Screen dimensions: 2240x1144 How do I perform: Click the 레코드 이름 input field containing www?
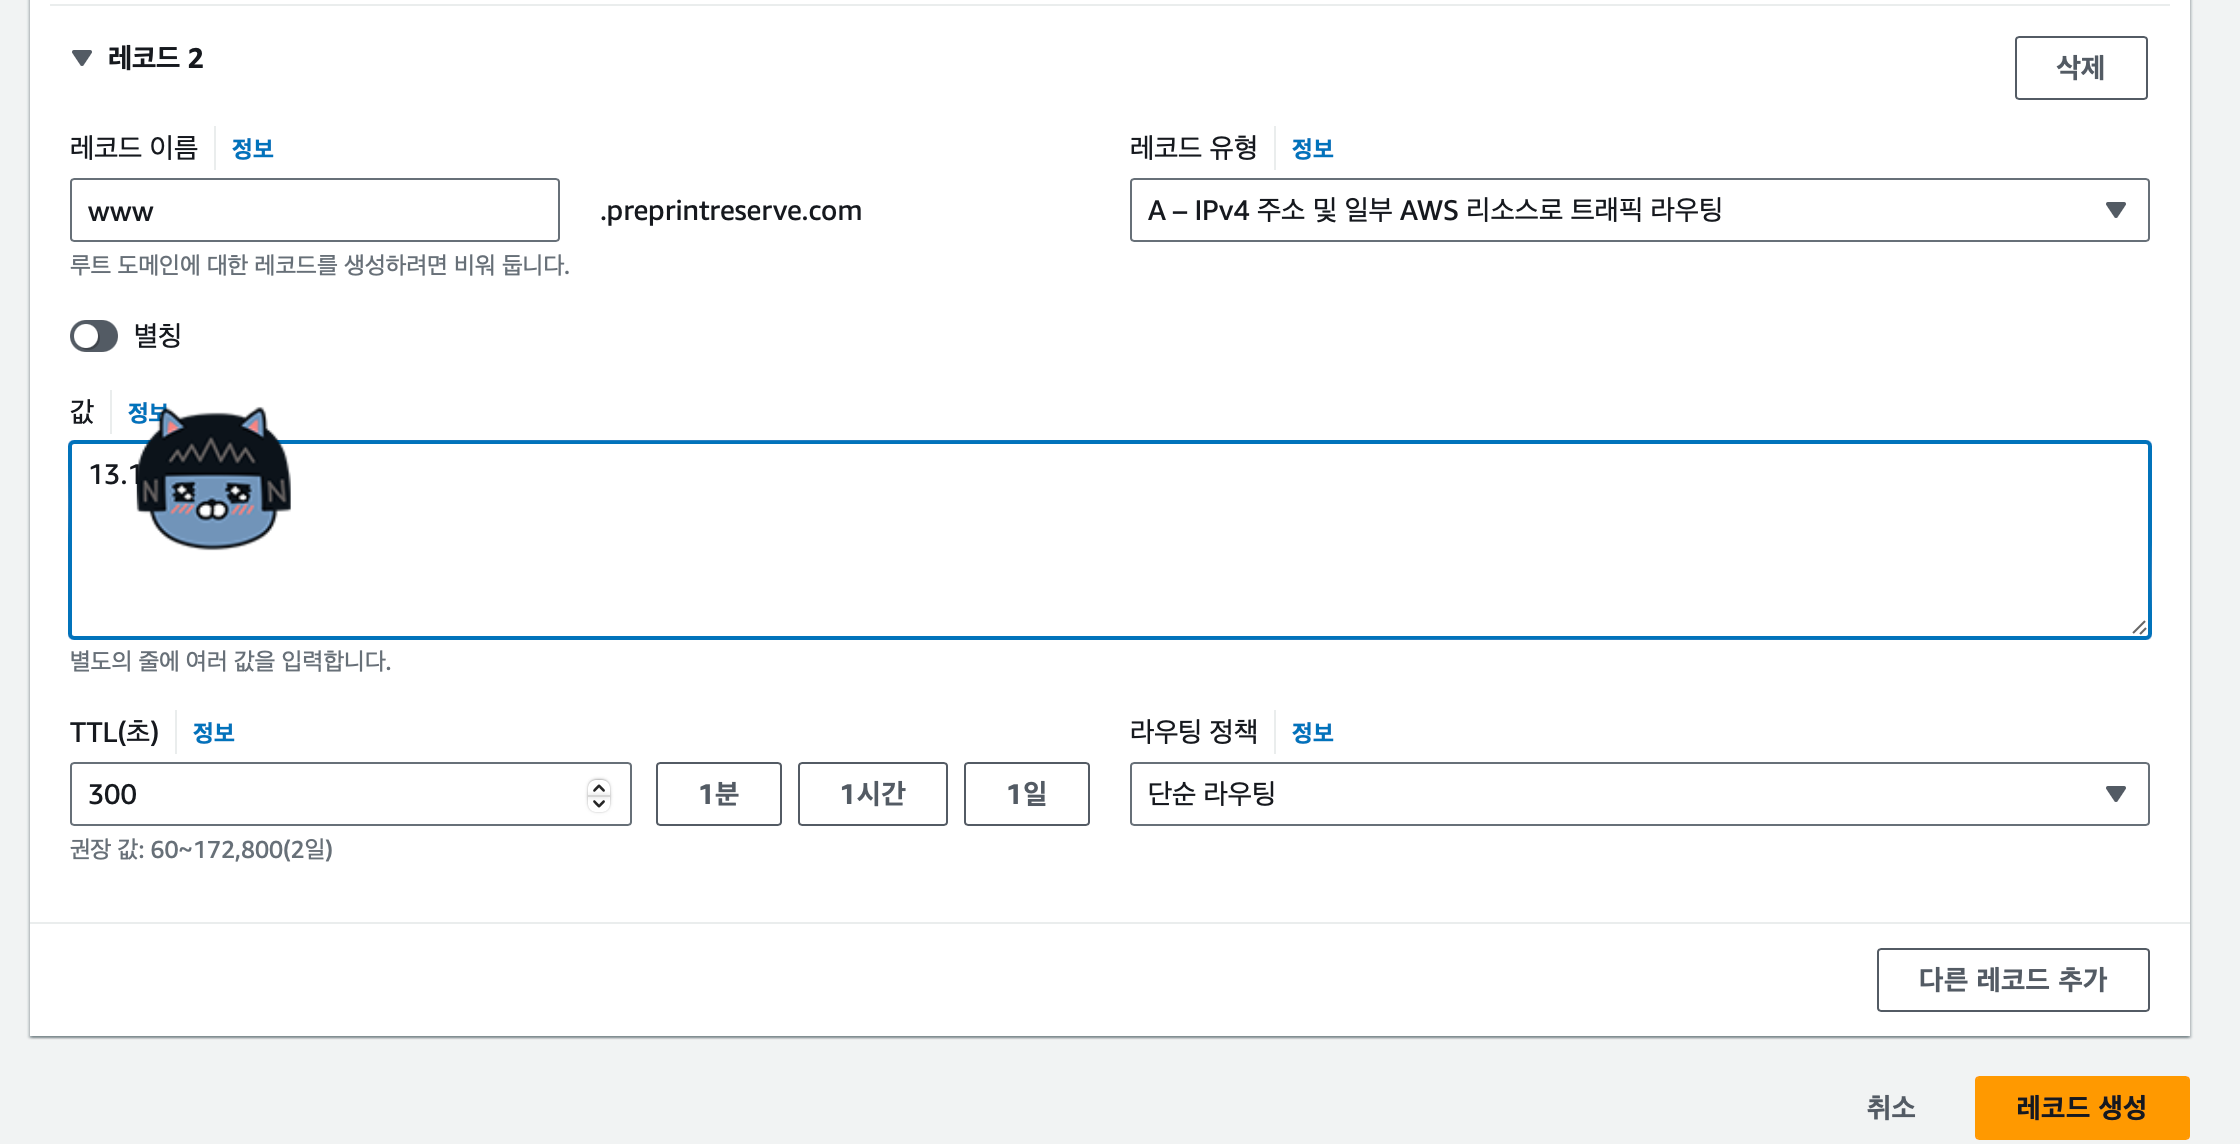pyautogui.click(x=314, y=210)
